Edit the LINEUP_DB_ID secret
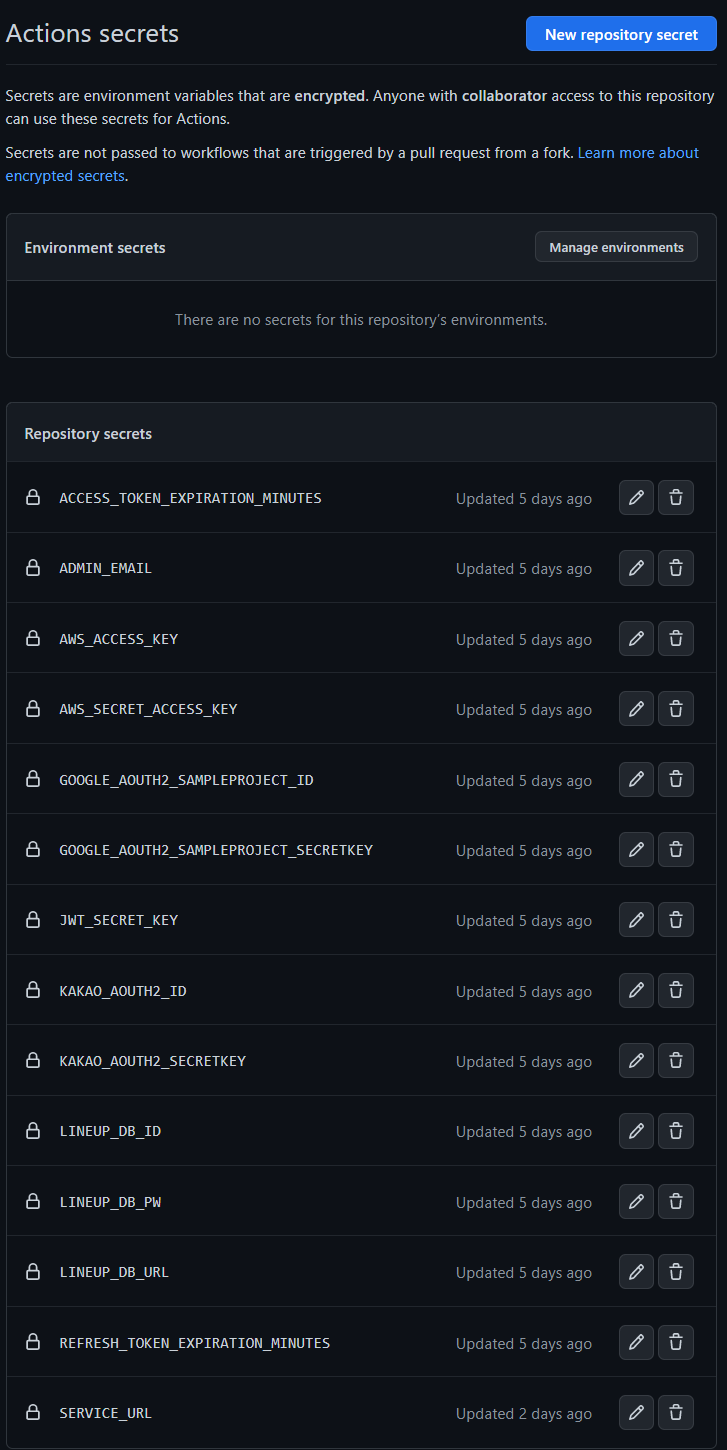This screenshot has width=727, height=1450. (x=636, y=1130)
